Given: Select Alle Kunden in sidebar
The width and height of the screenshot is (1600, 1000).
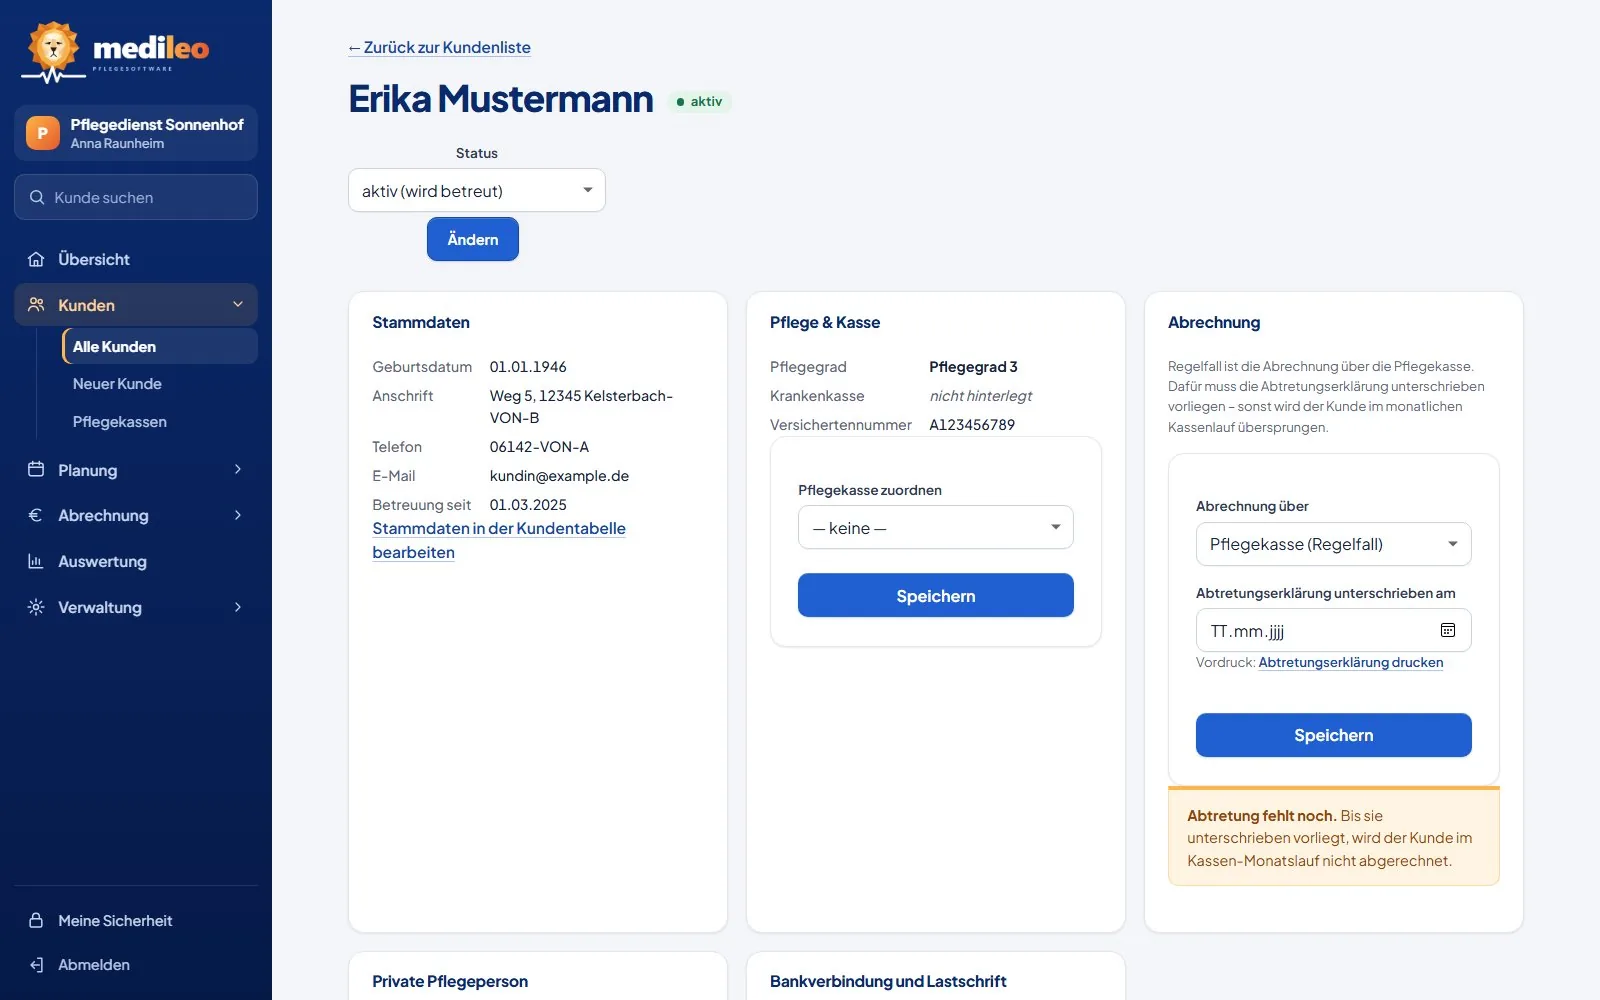Looking at the screenshot, I should click(159, 346).
